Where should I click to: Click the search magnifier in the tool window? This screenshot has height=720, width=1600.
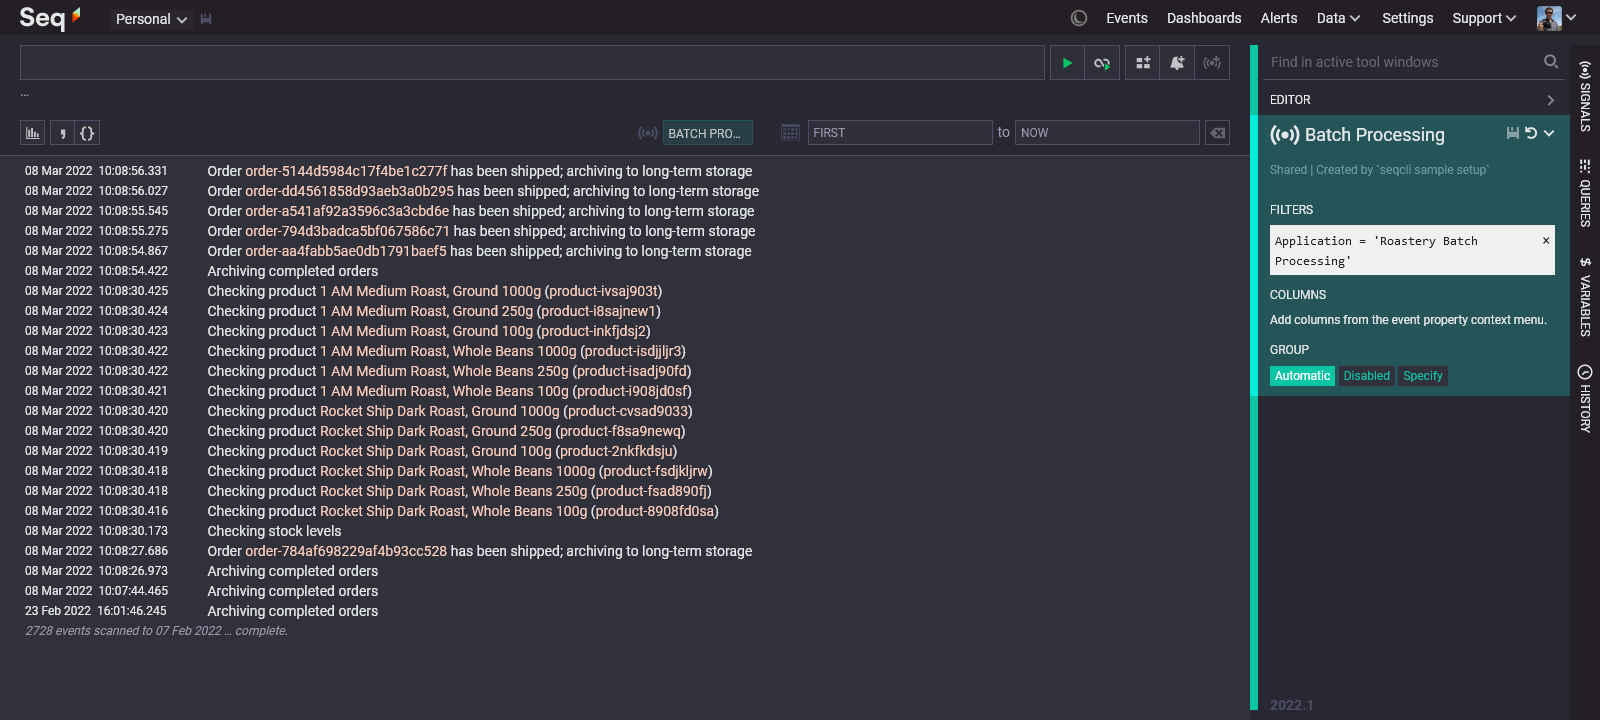(1551, 62)
